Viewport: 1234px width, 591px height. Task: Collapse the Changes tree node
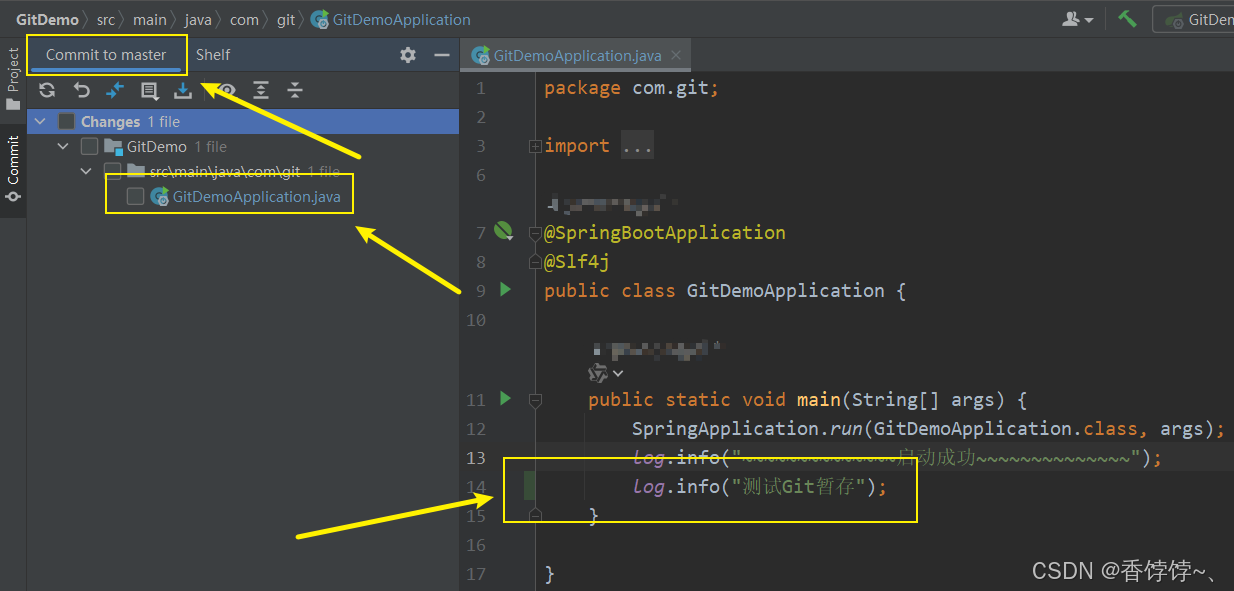pyautogui.click(x=39, y=121)
